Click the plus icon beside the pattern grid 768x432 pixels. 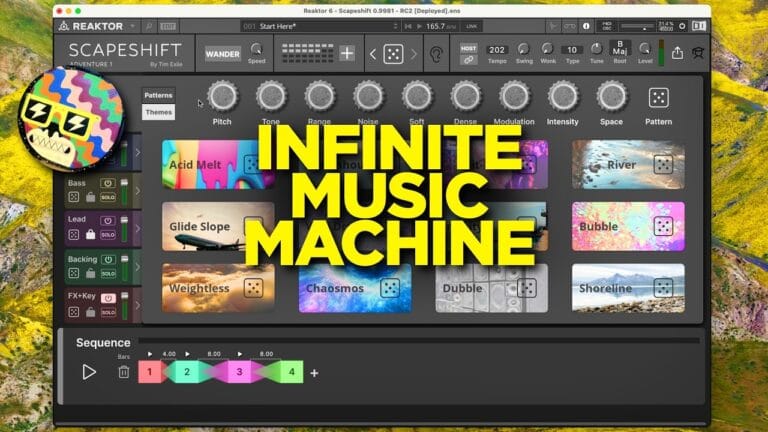pos(347,53)
